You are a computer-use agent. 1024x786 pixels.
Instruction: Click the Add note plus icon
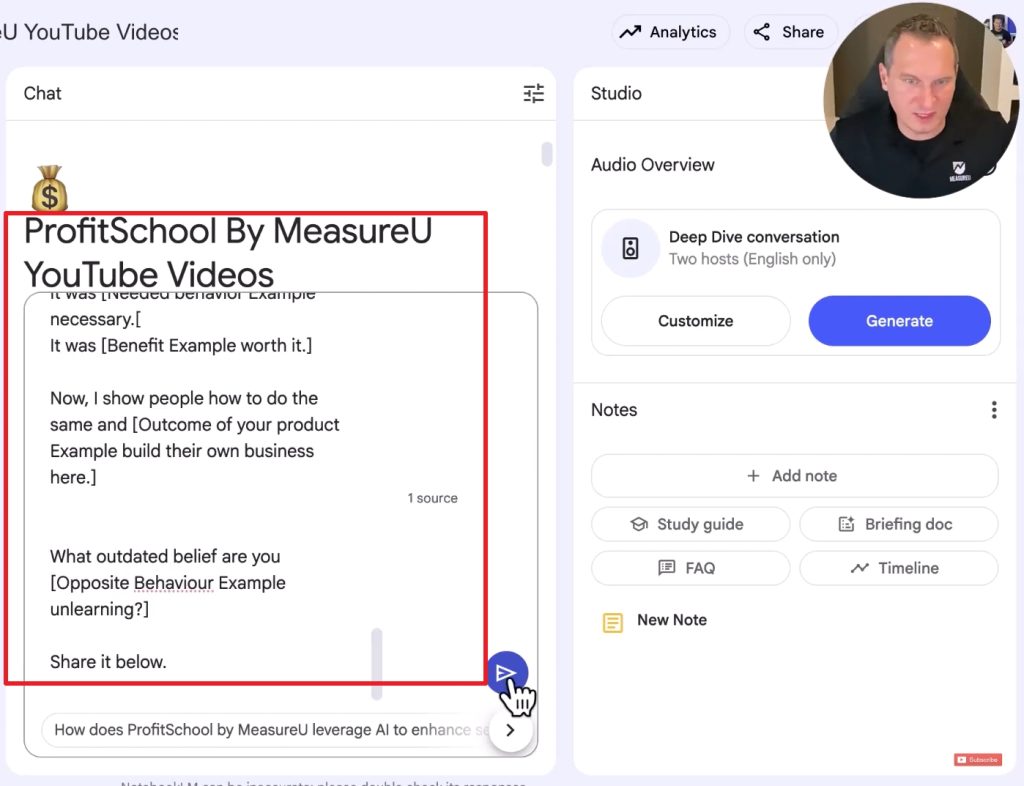(753, 476)
